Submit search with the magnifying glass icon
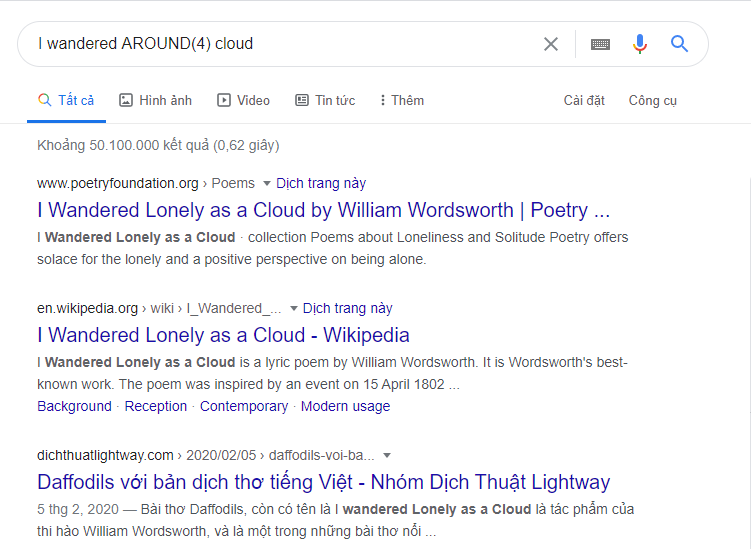The width and height of the screenshot is (751, 549). point(679,44)
